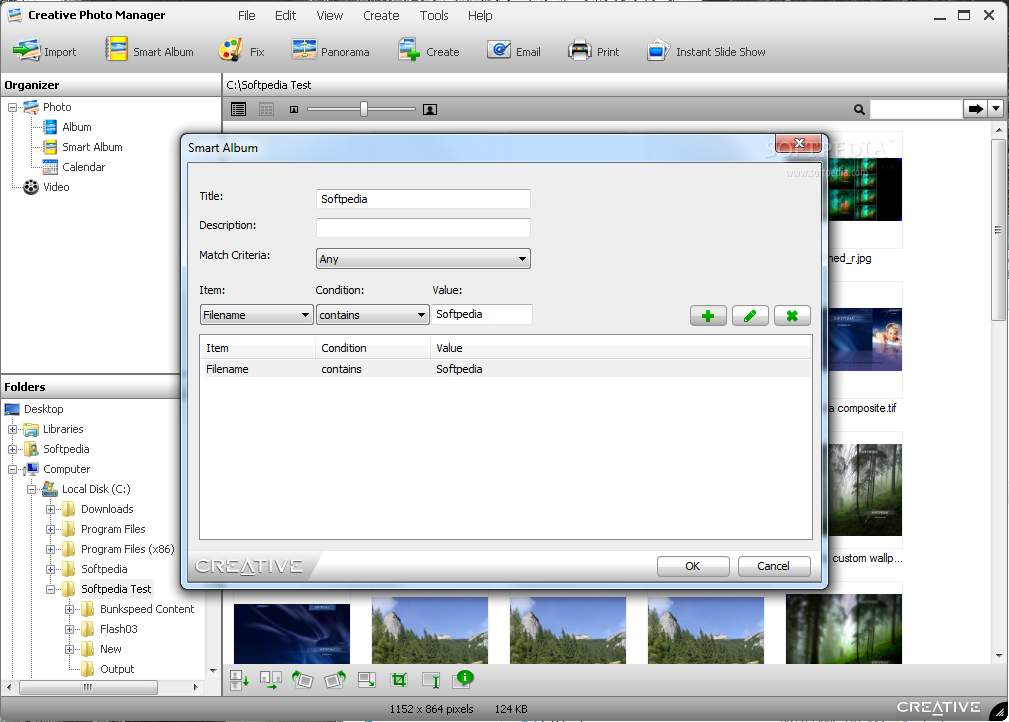
Task: Collapse the Softpedia Test folder node
Action: (x=50, y=589)
